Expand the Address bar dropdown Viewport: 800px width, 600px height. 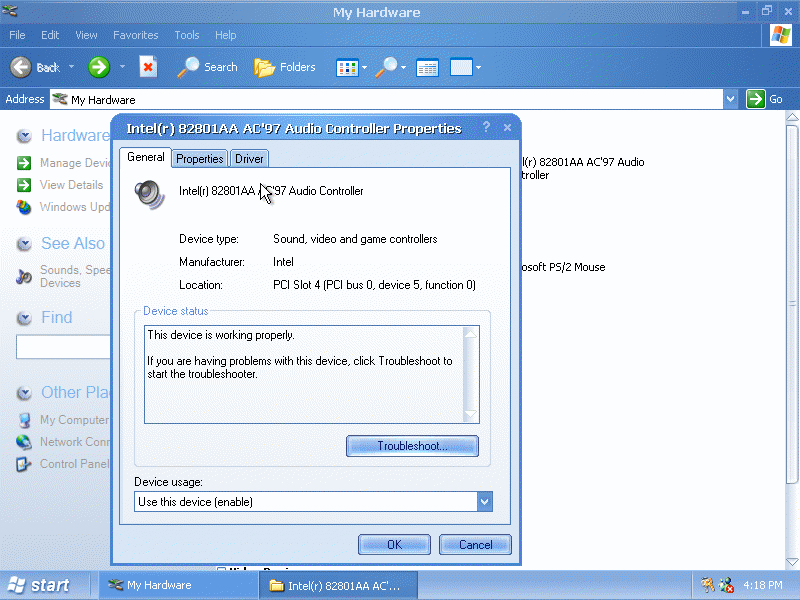(731, 99)
